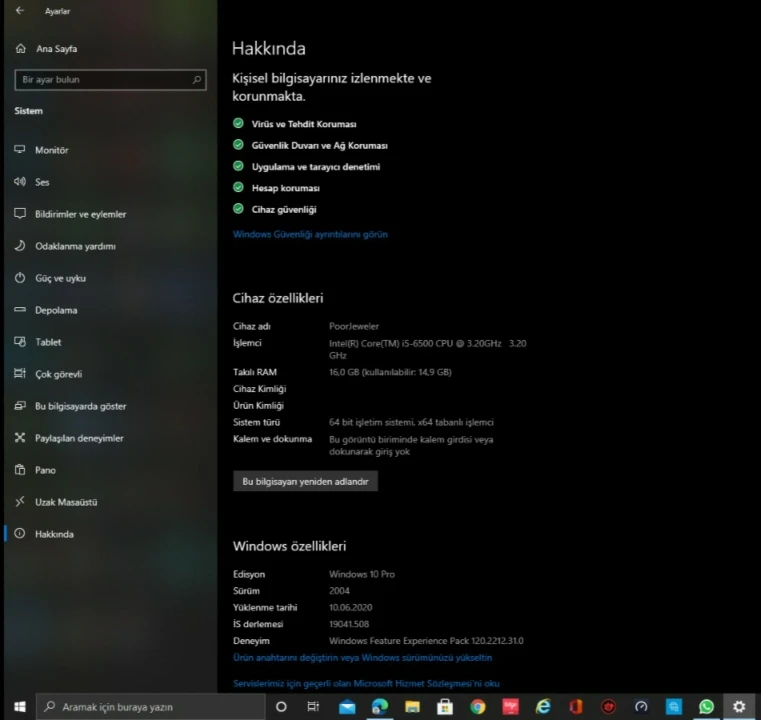
Task: Click taskbar search 'Aramak için buraya yazın'
Action: [151, 707]
